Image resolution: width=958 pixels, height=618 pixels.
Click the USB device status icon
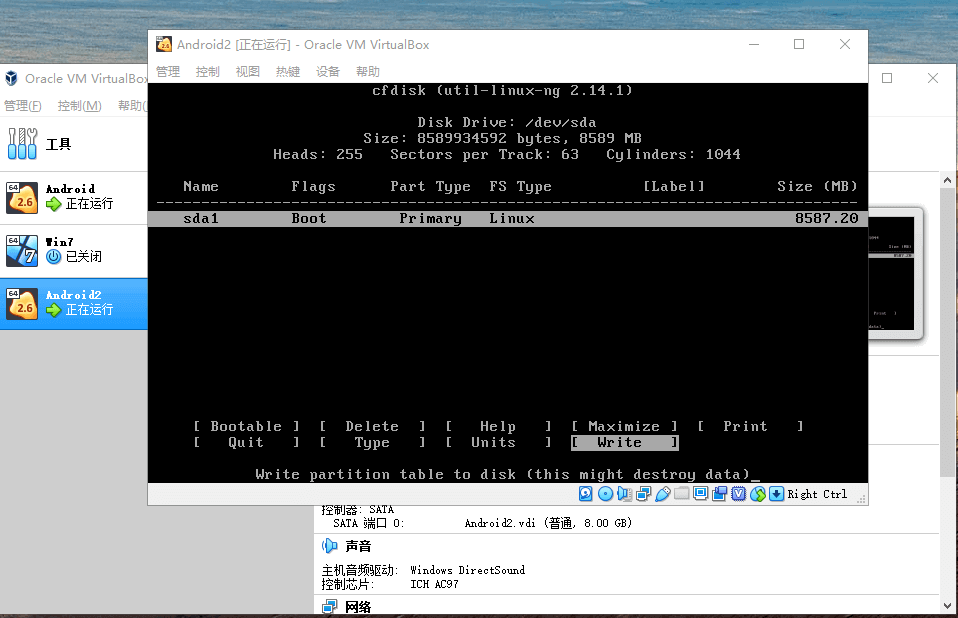click(x=662, y=494)
